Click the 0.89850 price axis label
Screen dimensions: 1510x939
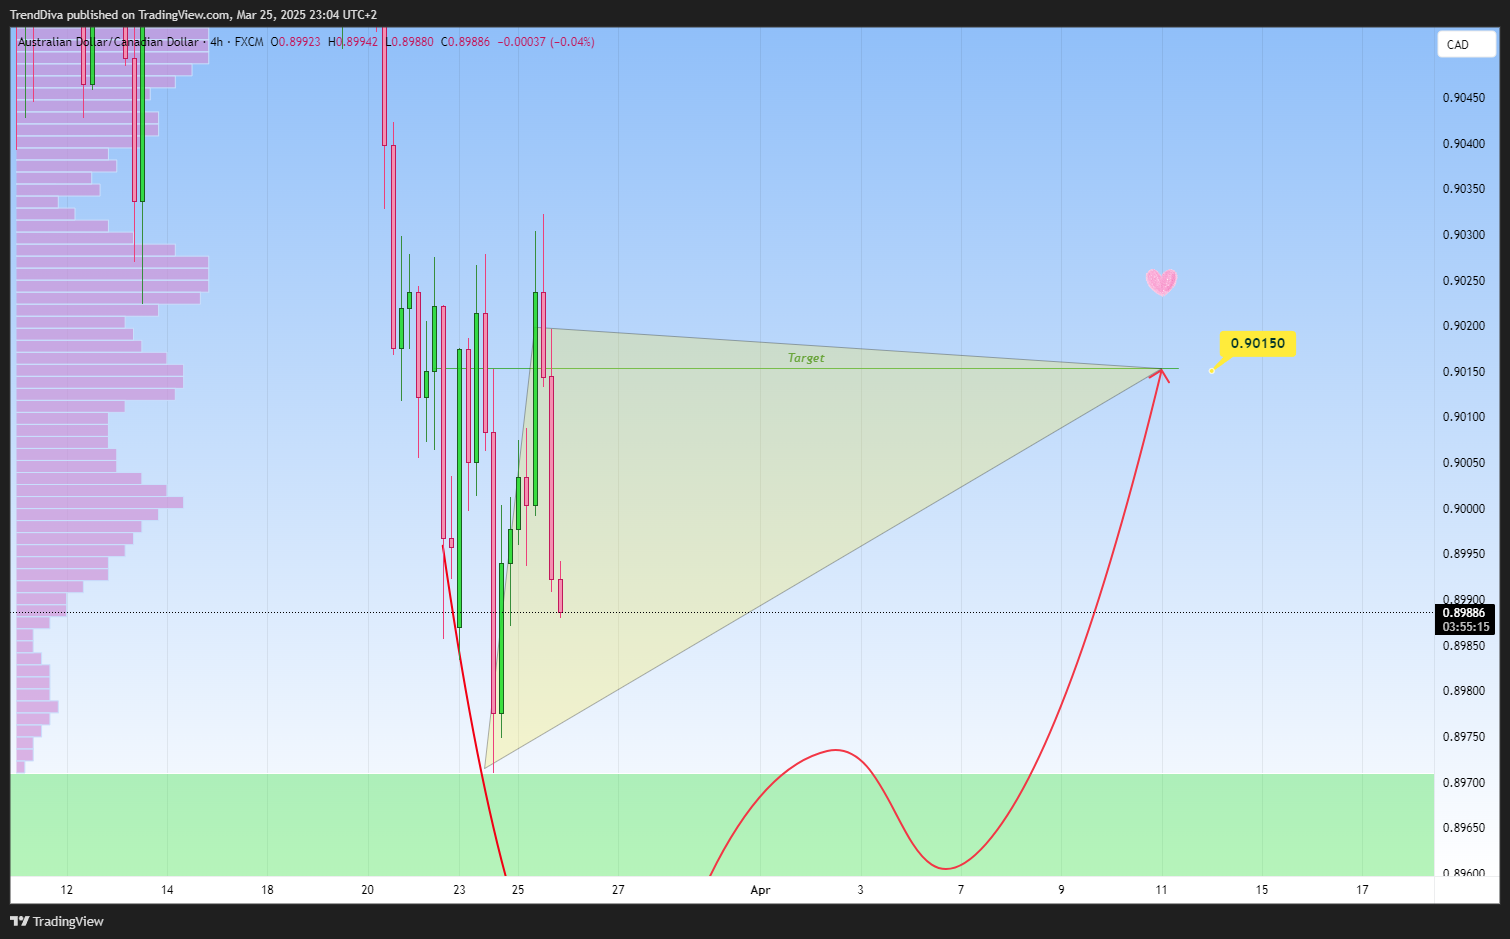(1463, 646)
